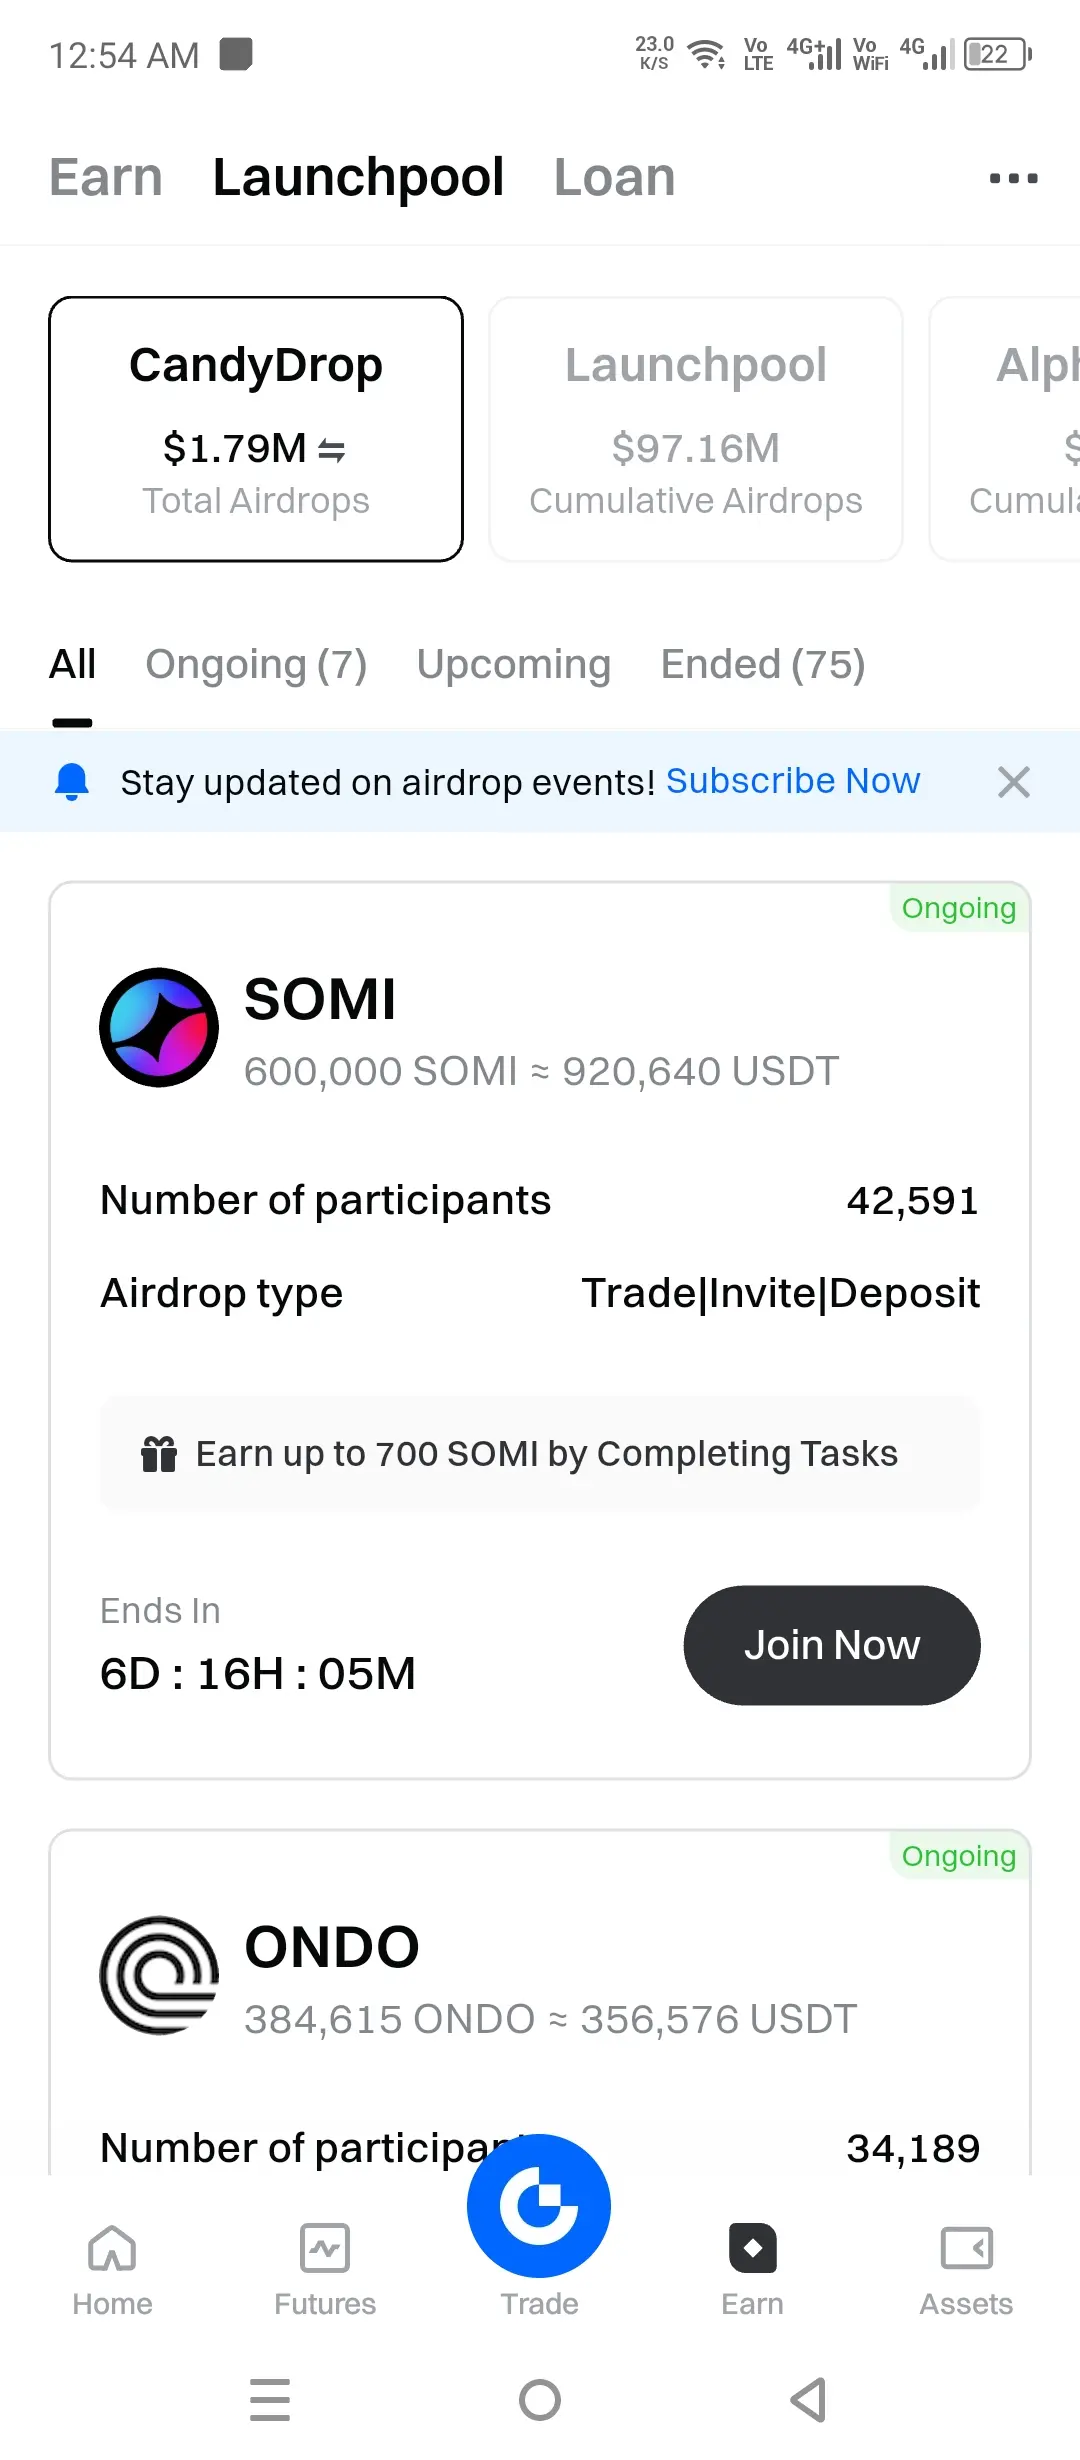The image size is (1080, 2460).
Task: Dismiss the airdrop subscription banner
Action: tap(1013, 781)
